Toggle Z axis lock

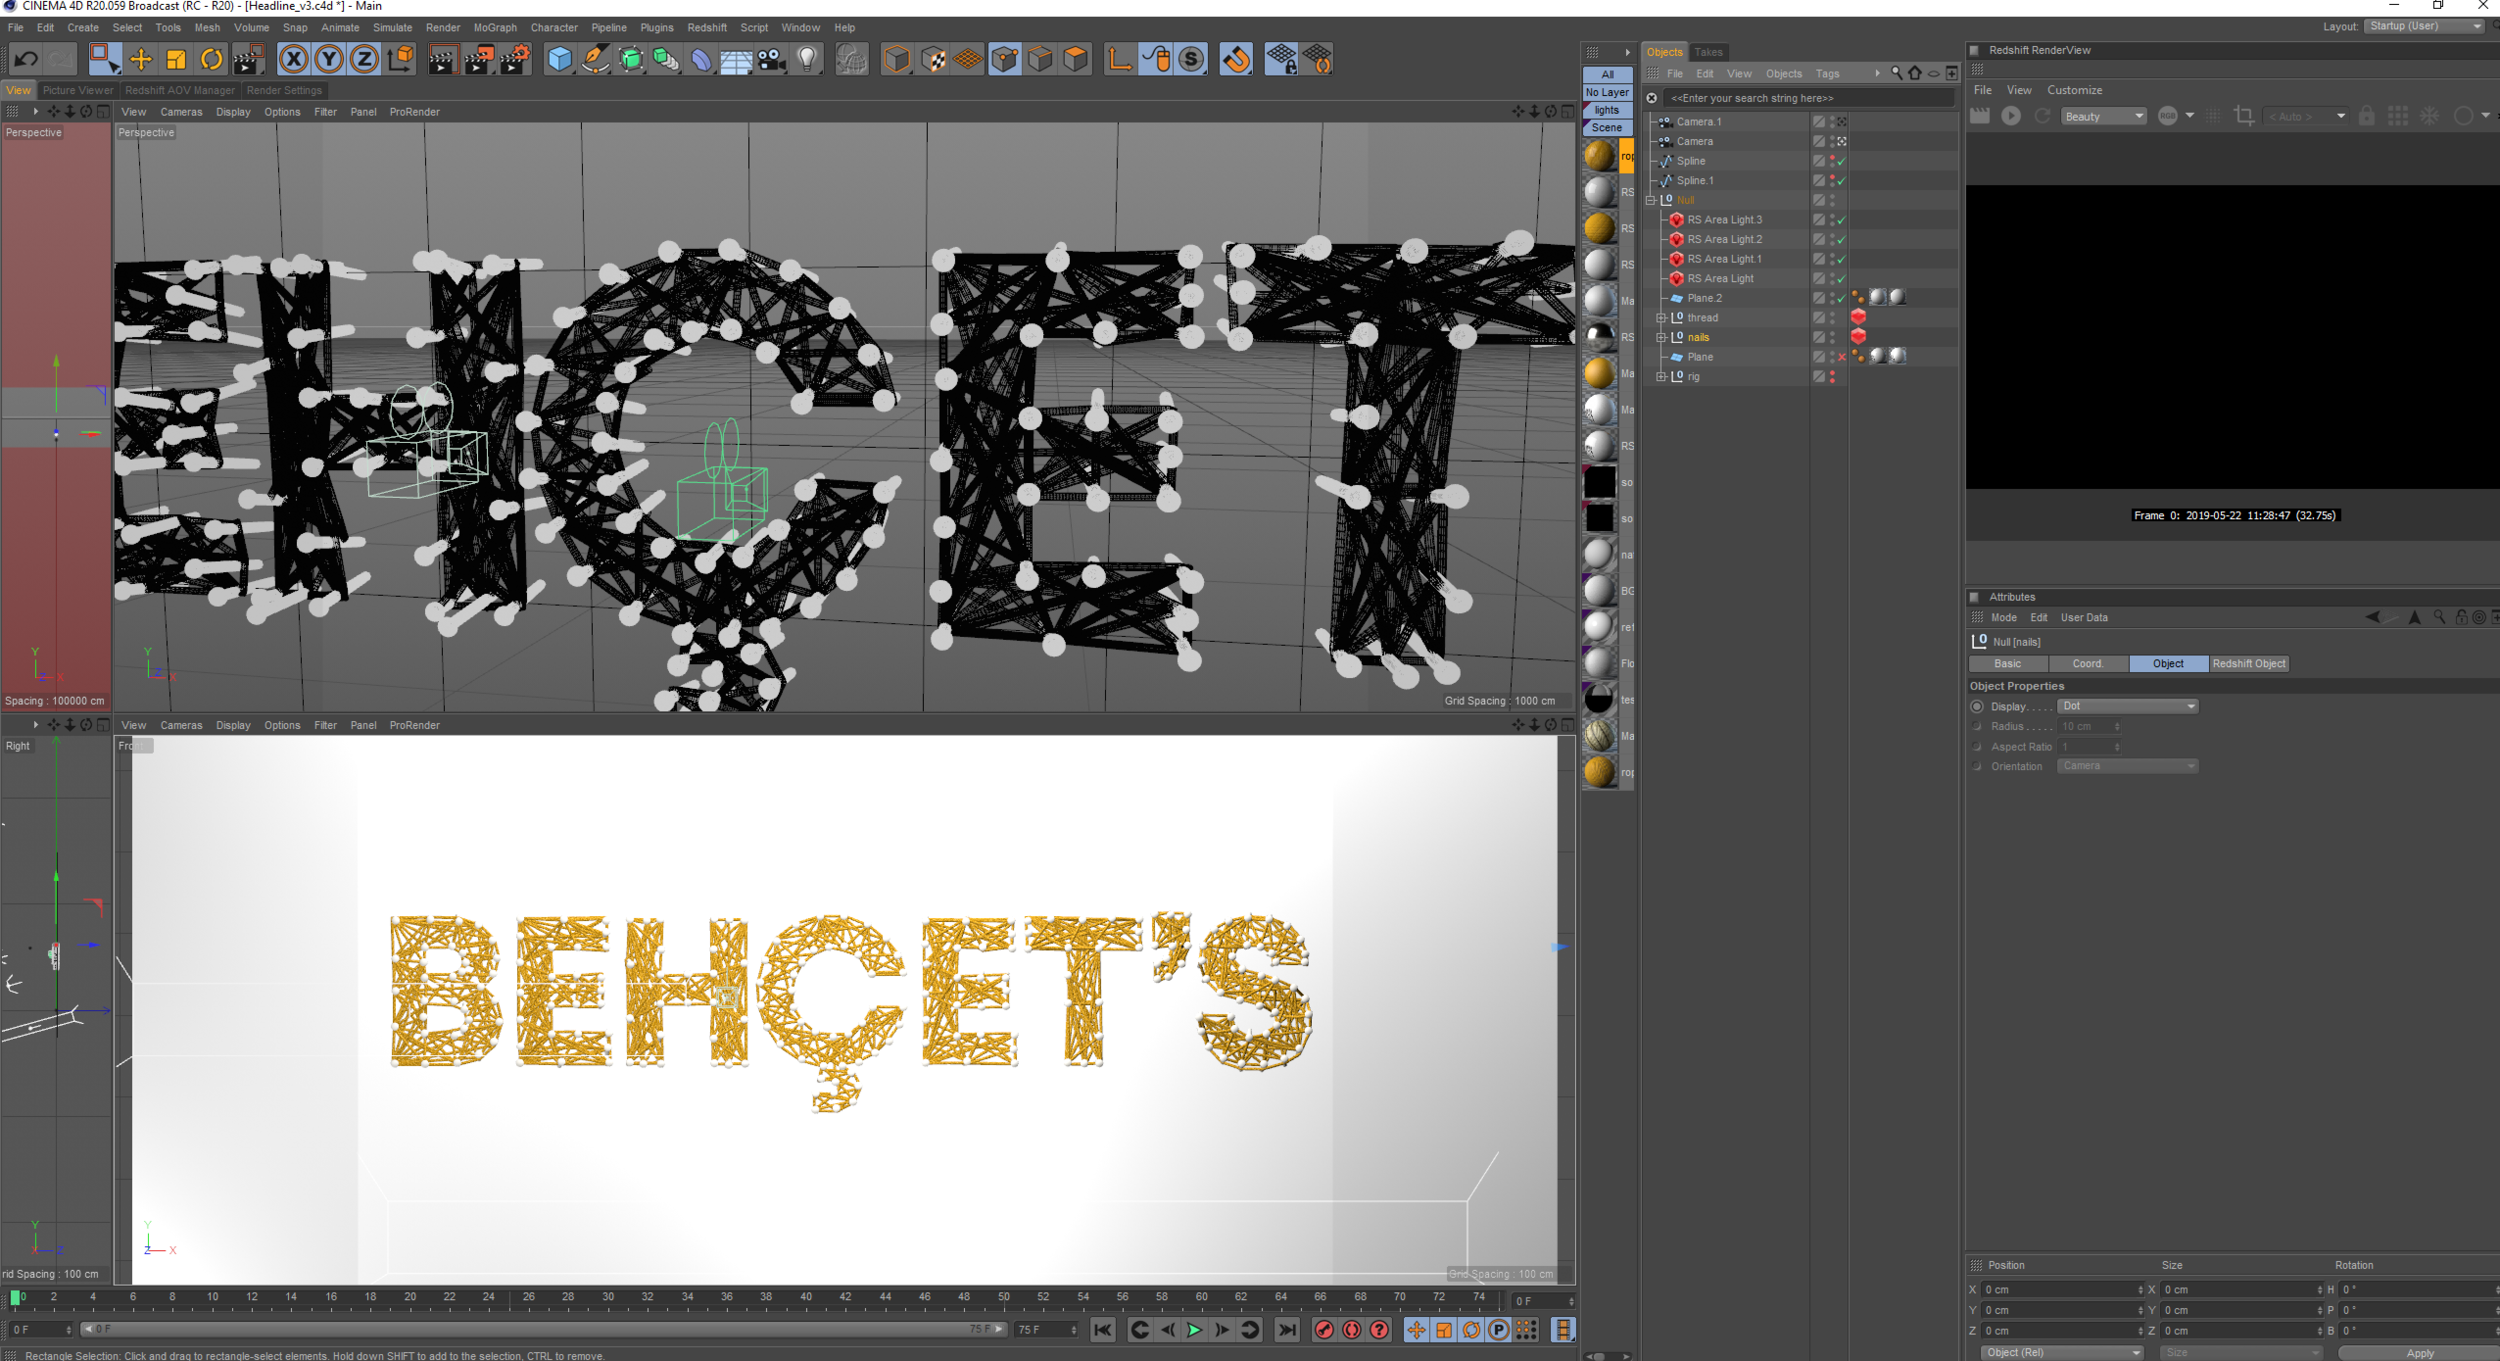pyautogui.click(x=364, y=60)
